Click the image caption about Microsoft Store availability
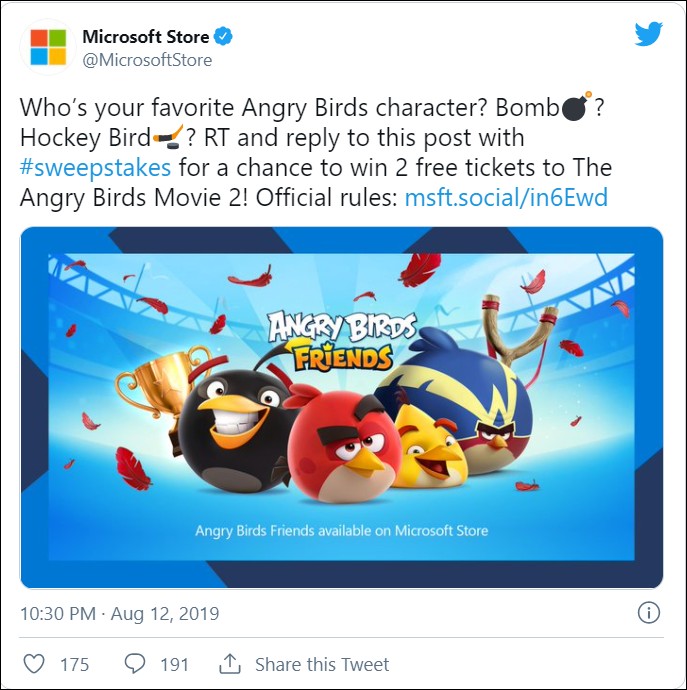This screenshot has height=690, width=687. [x=341, y=530]
